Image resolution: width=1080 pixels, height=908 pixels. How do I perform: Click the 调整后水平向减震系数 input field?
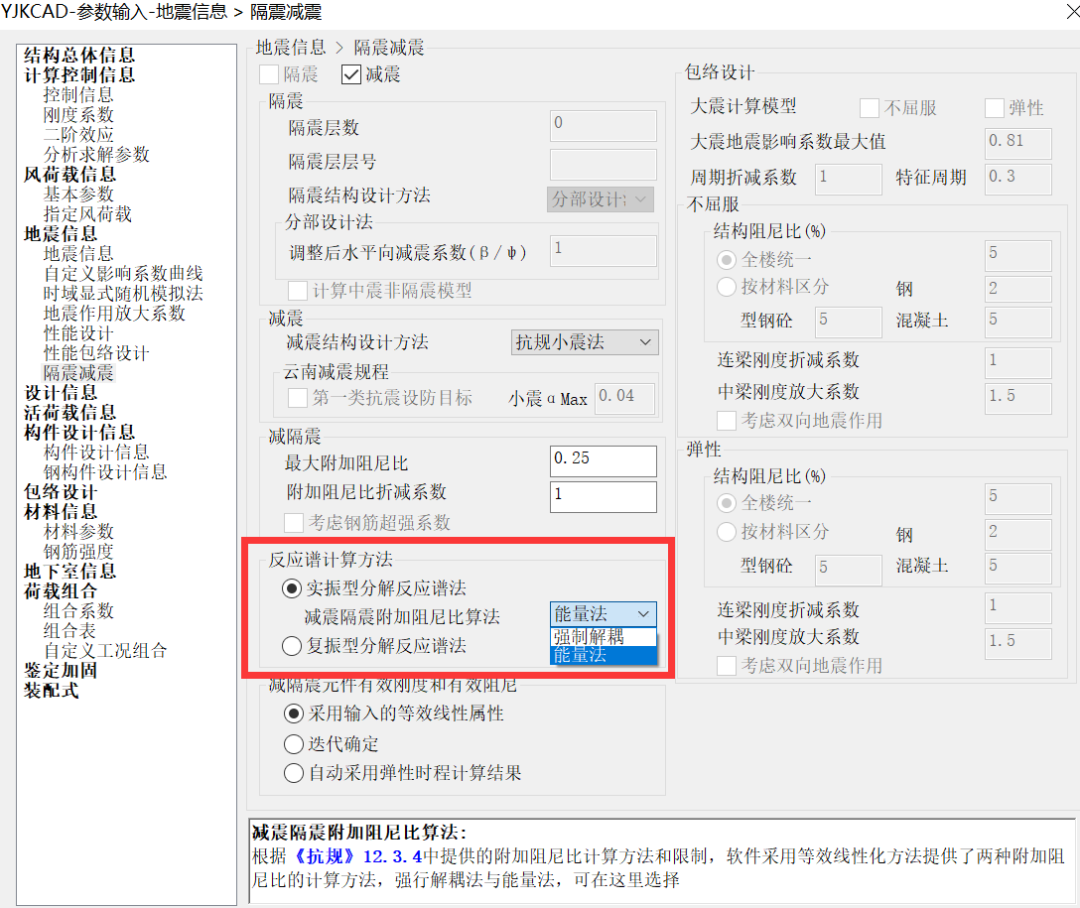click(x=603, y=251)
